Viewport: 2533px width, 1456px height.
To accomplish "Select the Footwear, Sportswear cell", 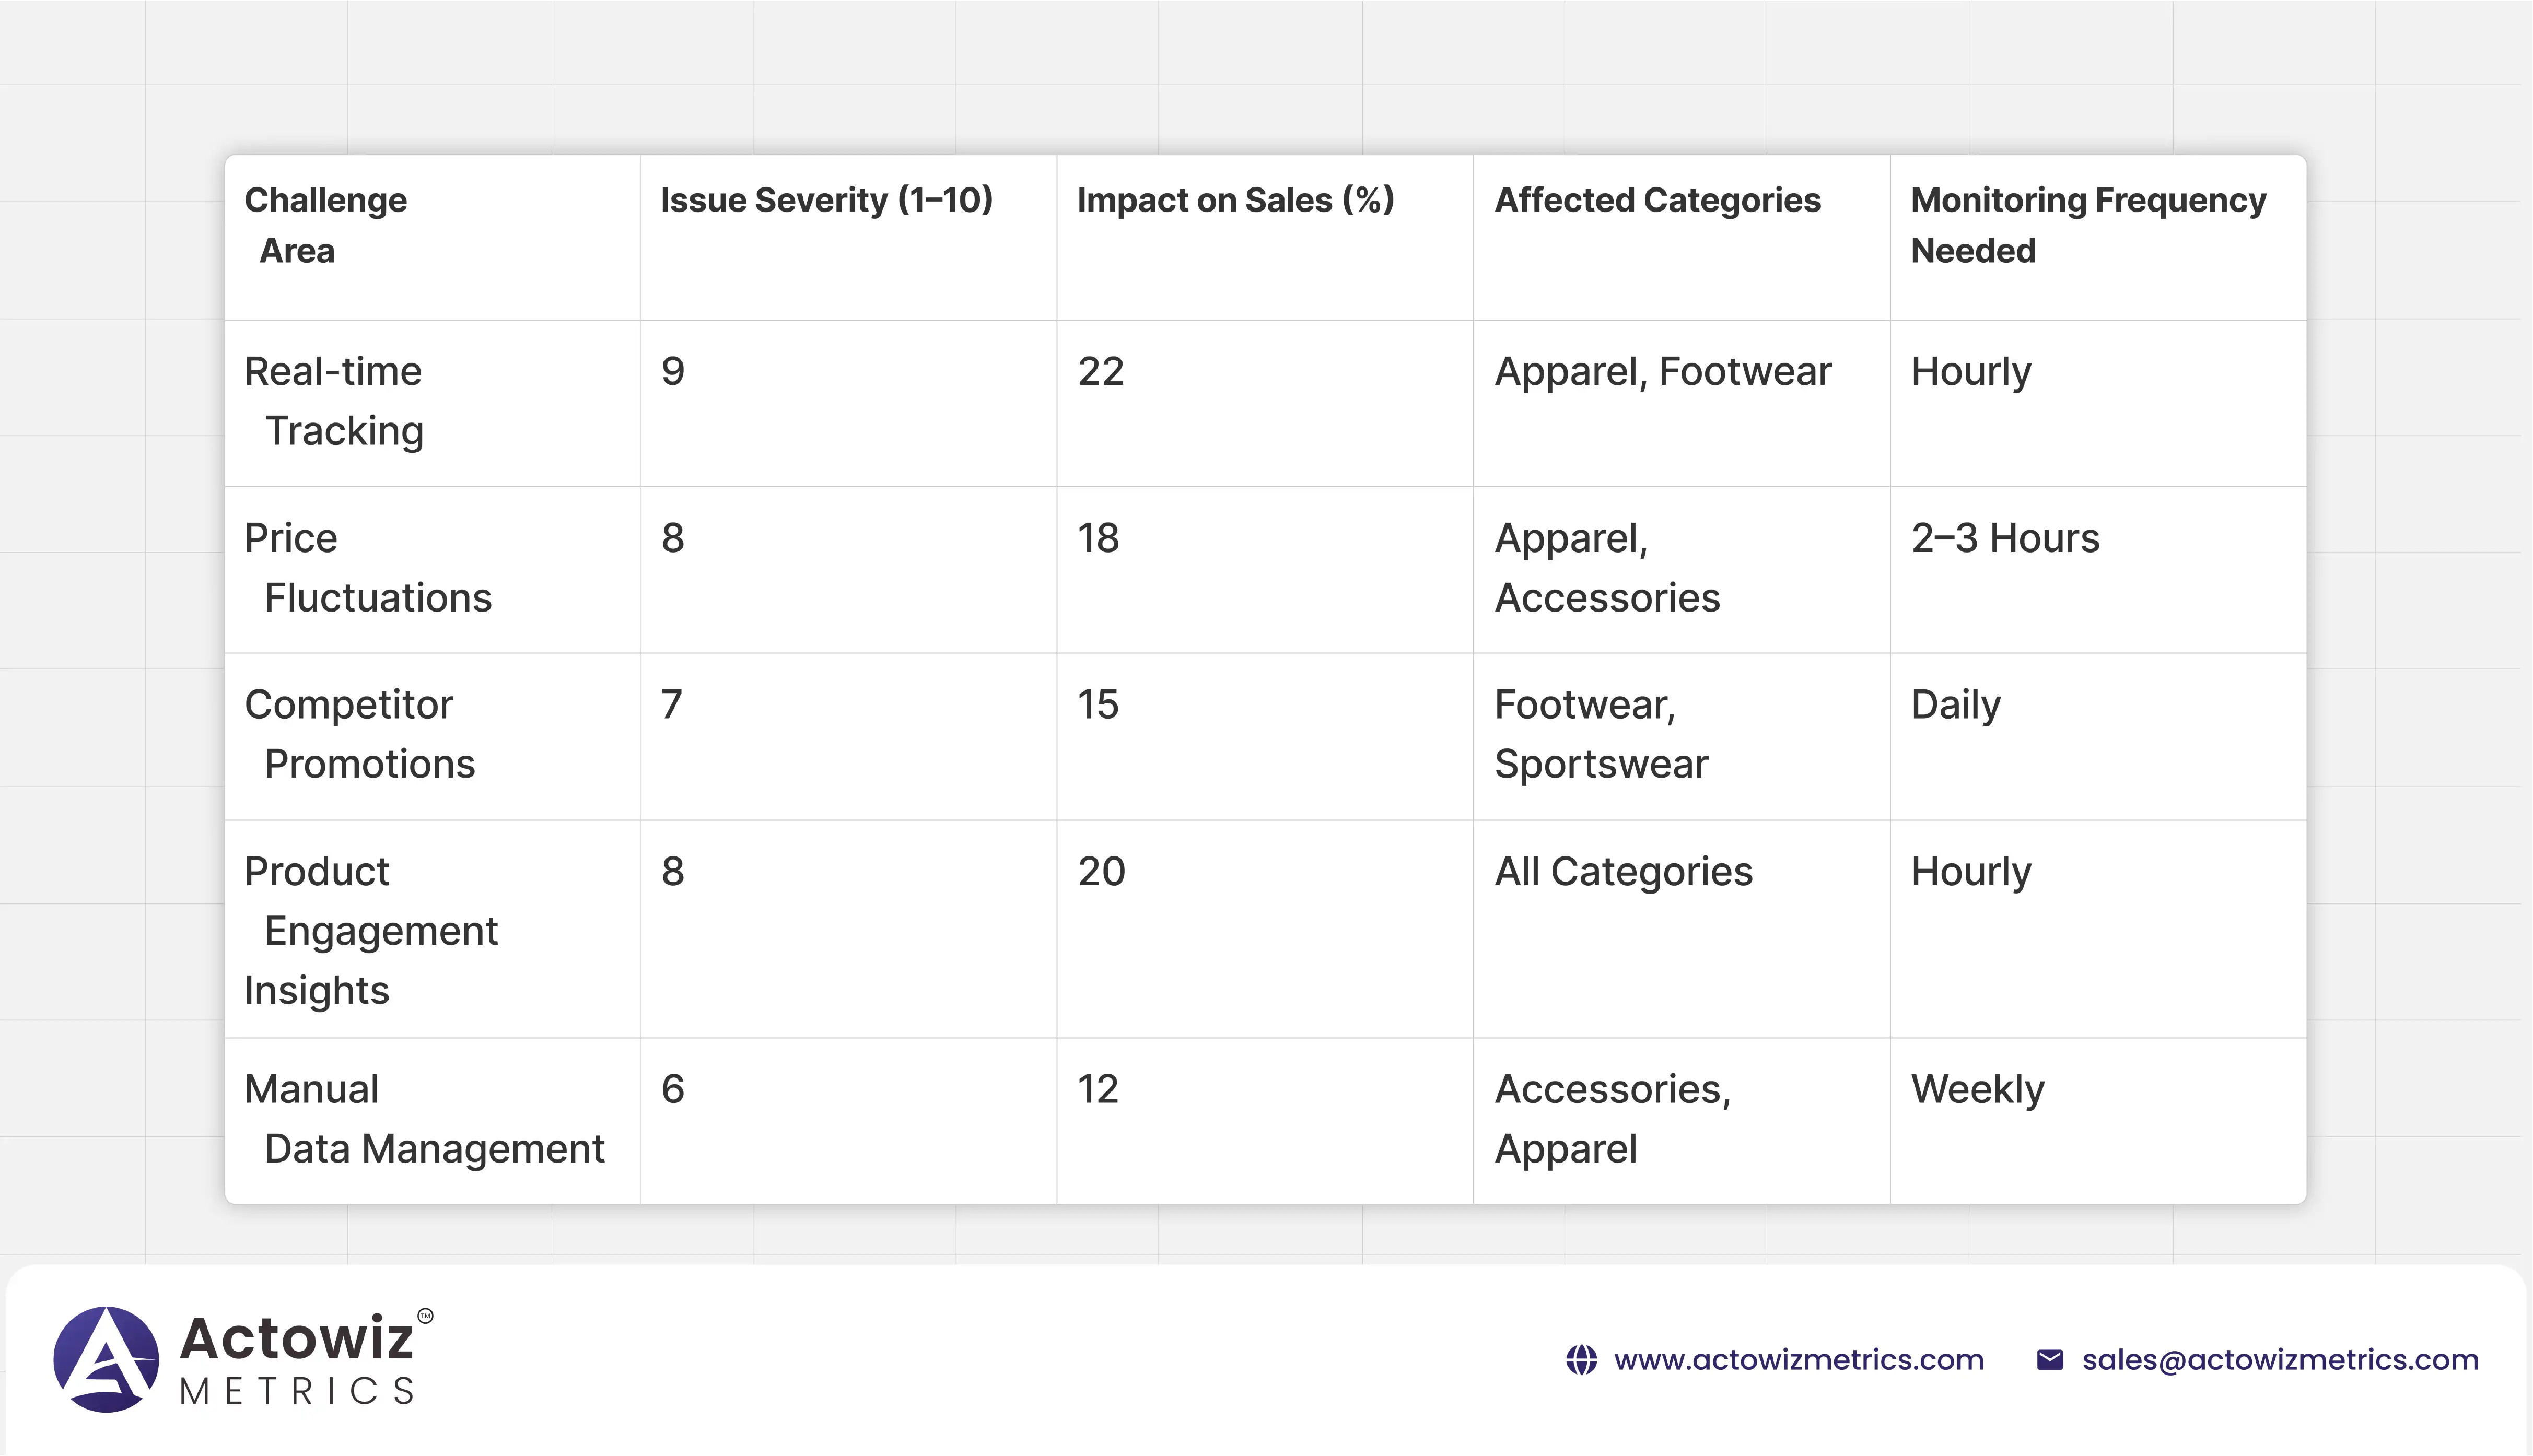I will tap(1601, 734).
